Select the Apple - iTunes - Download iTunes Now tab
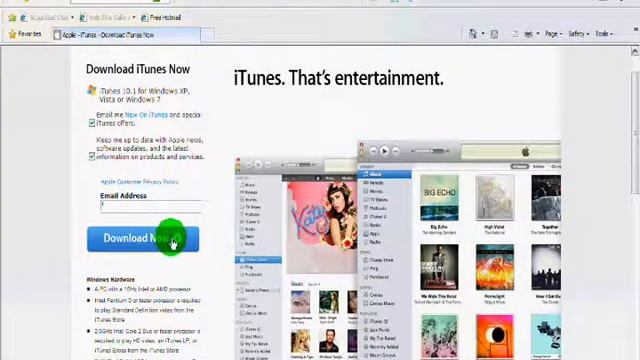The height and width of the screenshot is (360, 640). tap(127, 35)
